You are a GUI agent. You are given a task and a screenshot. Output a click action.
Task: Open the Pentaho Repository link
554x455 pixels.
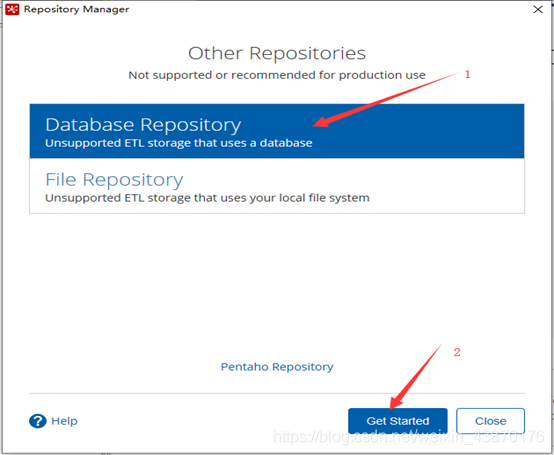point(277,367)
